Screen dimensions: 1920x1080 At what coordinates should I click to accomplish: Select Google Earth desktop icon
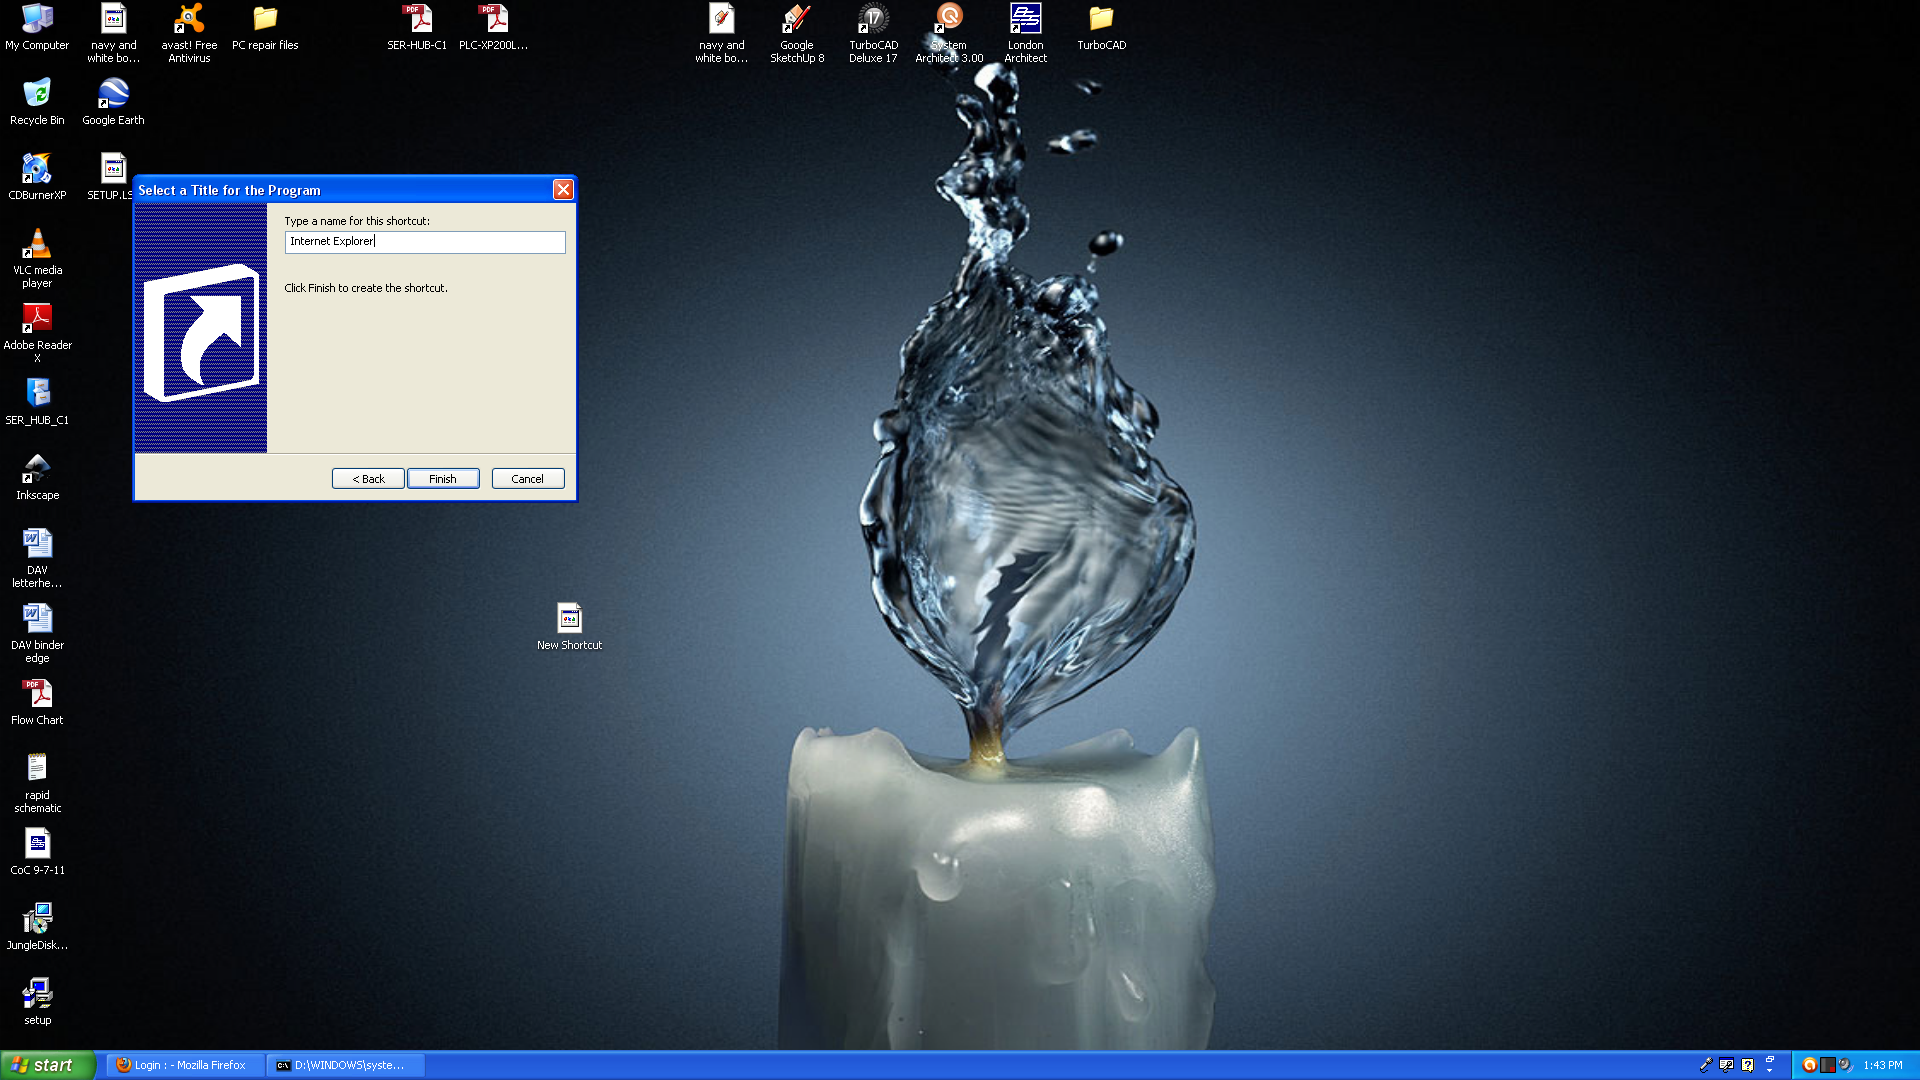(113, 102)
